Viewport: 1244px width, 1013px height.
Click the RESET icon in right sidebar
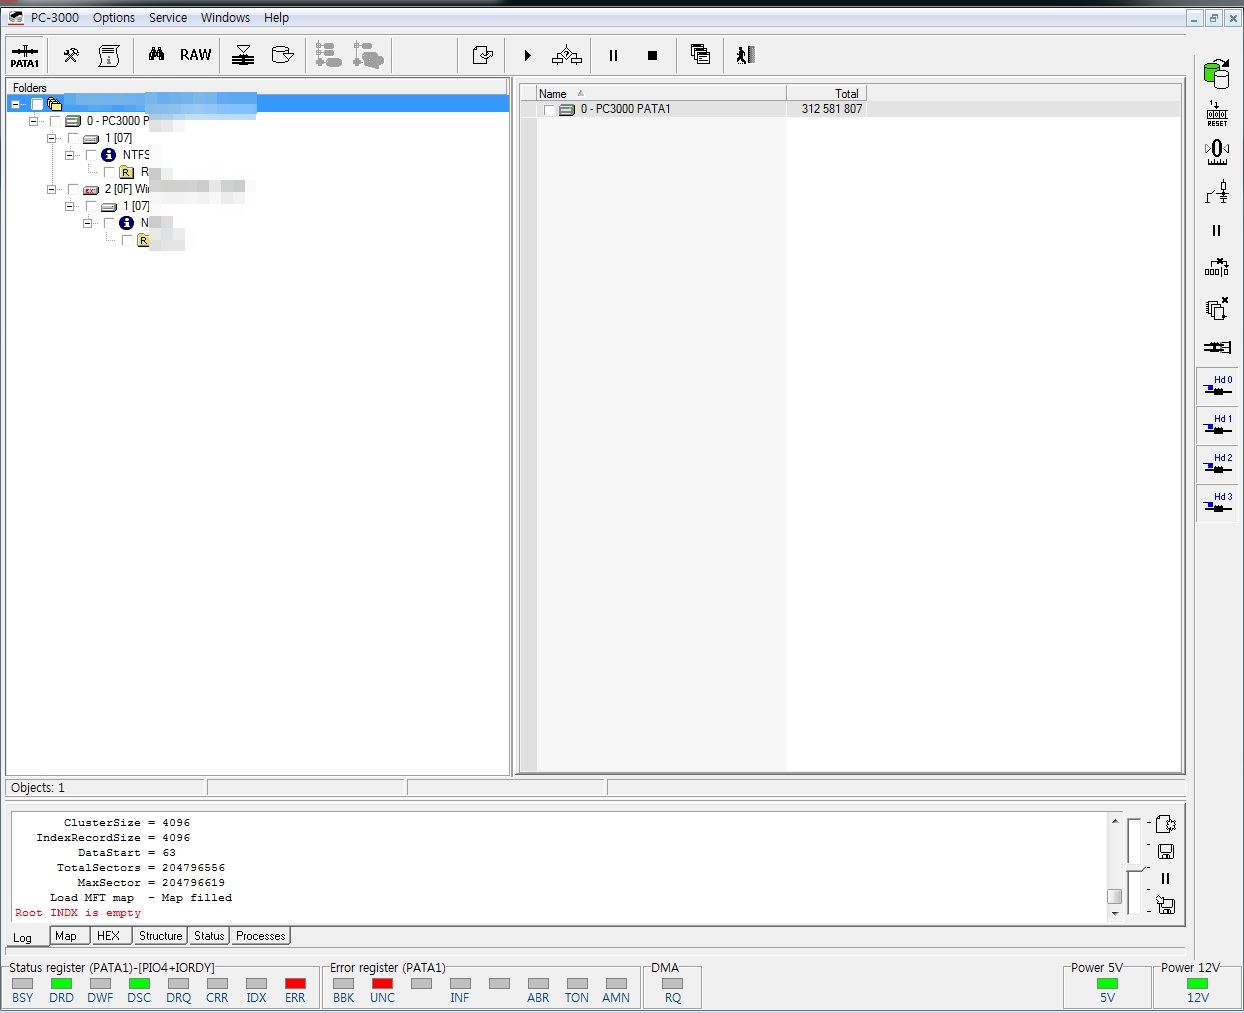[x=1217, y=113]
